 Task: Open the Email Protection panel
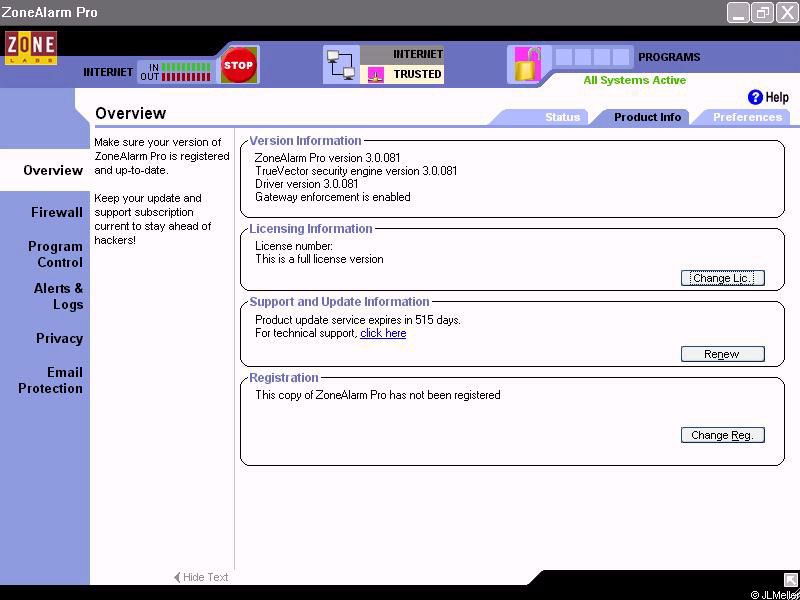(50, 380)
